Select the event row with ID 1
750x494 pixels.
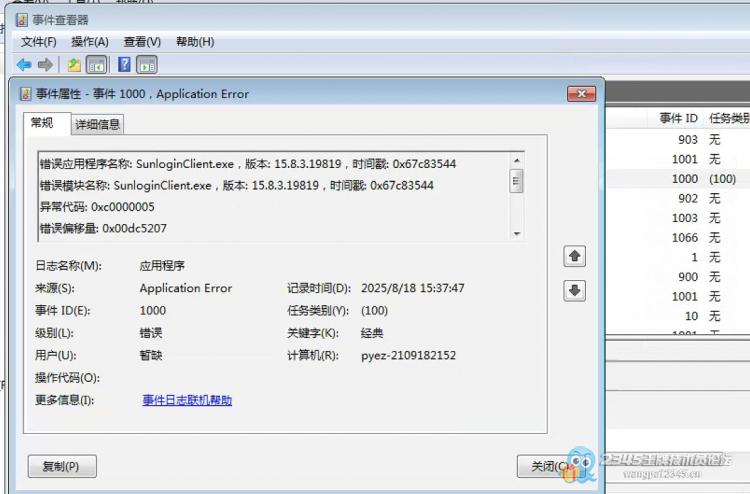[678, 257]
